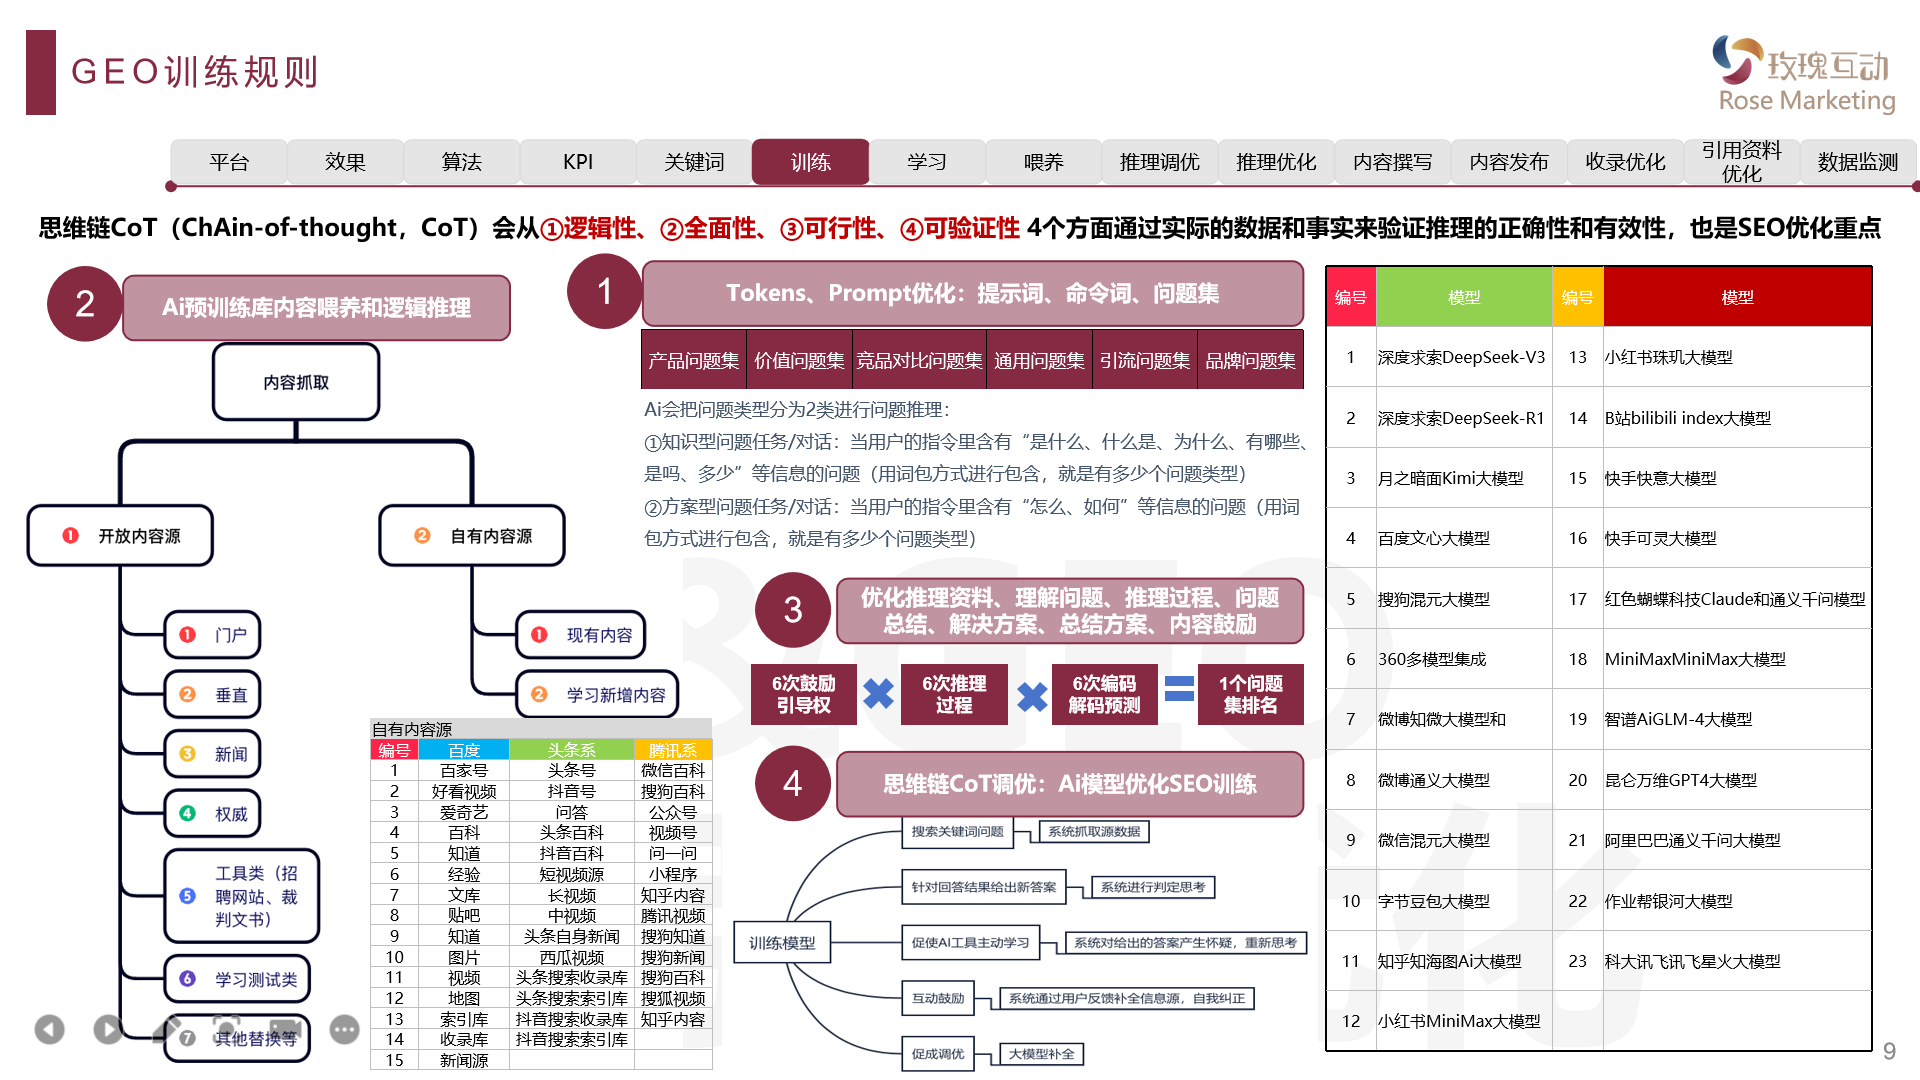The height and width of the screenshot is (1080, 1920).
Task: Click first blue multiplication cross icon
Action: pyautogui.click(x=878, y=693)
